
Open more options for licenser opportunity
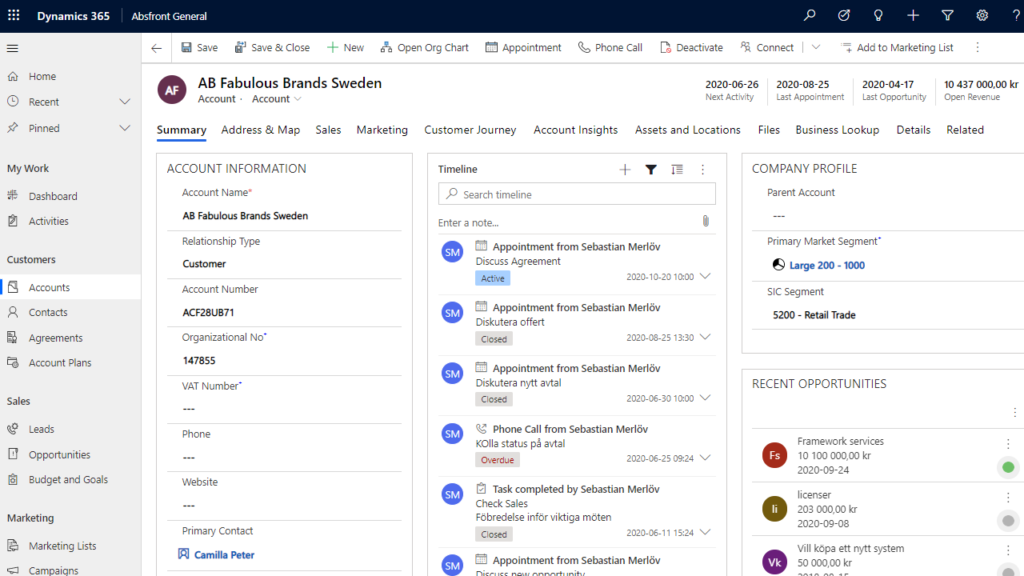pyautogui.click(x=1008, y=498)
